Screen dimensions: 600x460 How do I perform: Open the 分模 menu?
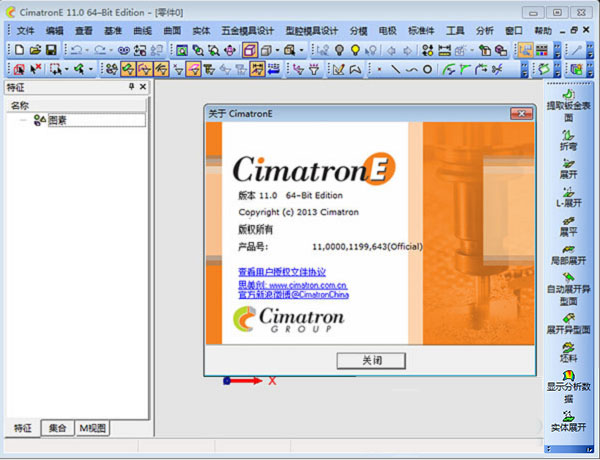(x=359, y=31)
